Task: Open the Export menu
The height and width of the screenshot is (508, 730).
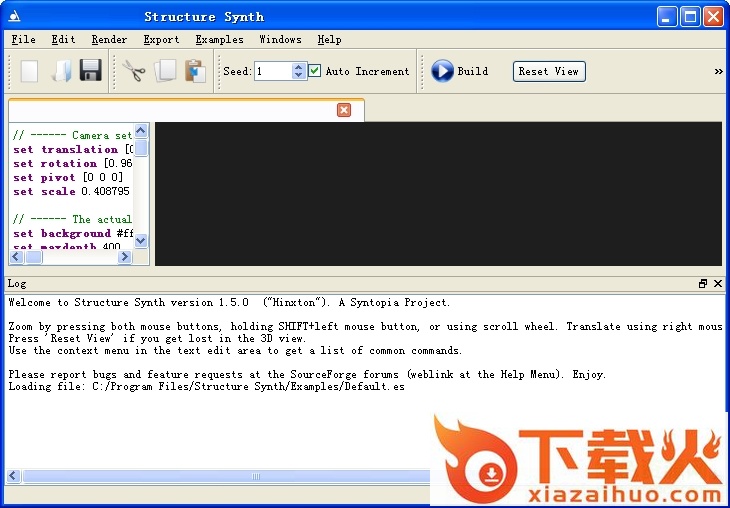Action: tap(161, 40)
